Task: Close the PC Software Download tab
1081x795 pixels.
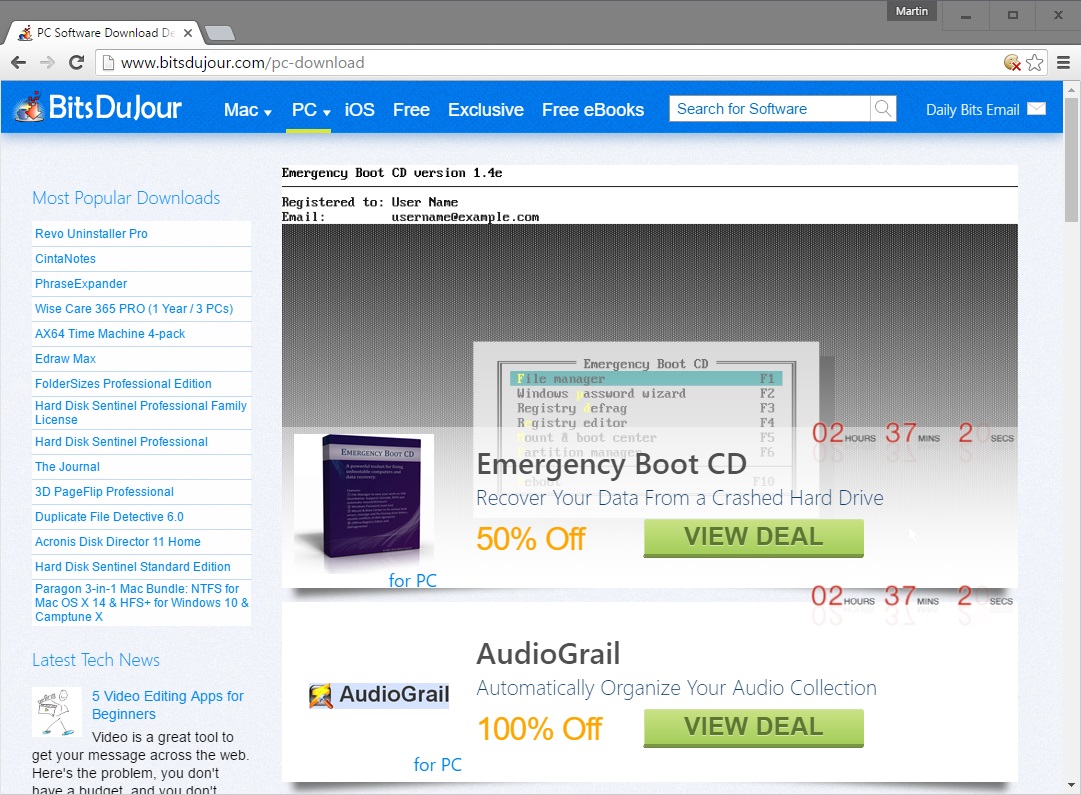Action: point(188,32)
